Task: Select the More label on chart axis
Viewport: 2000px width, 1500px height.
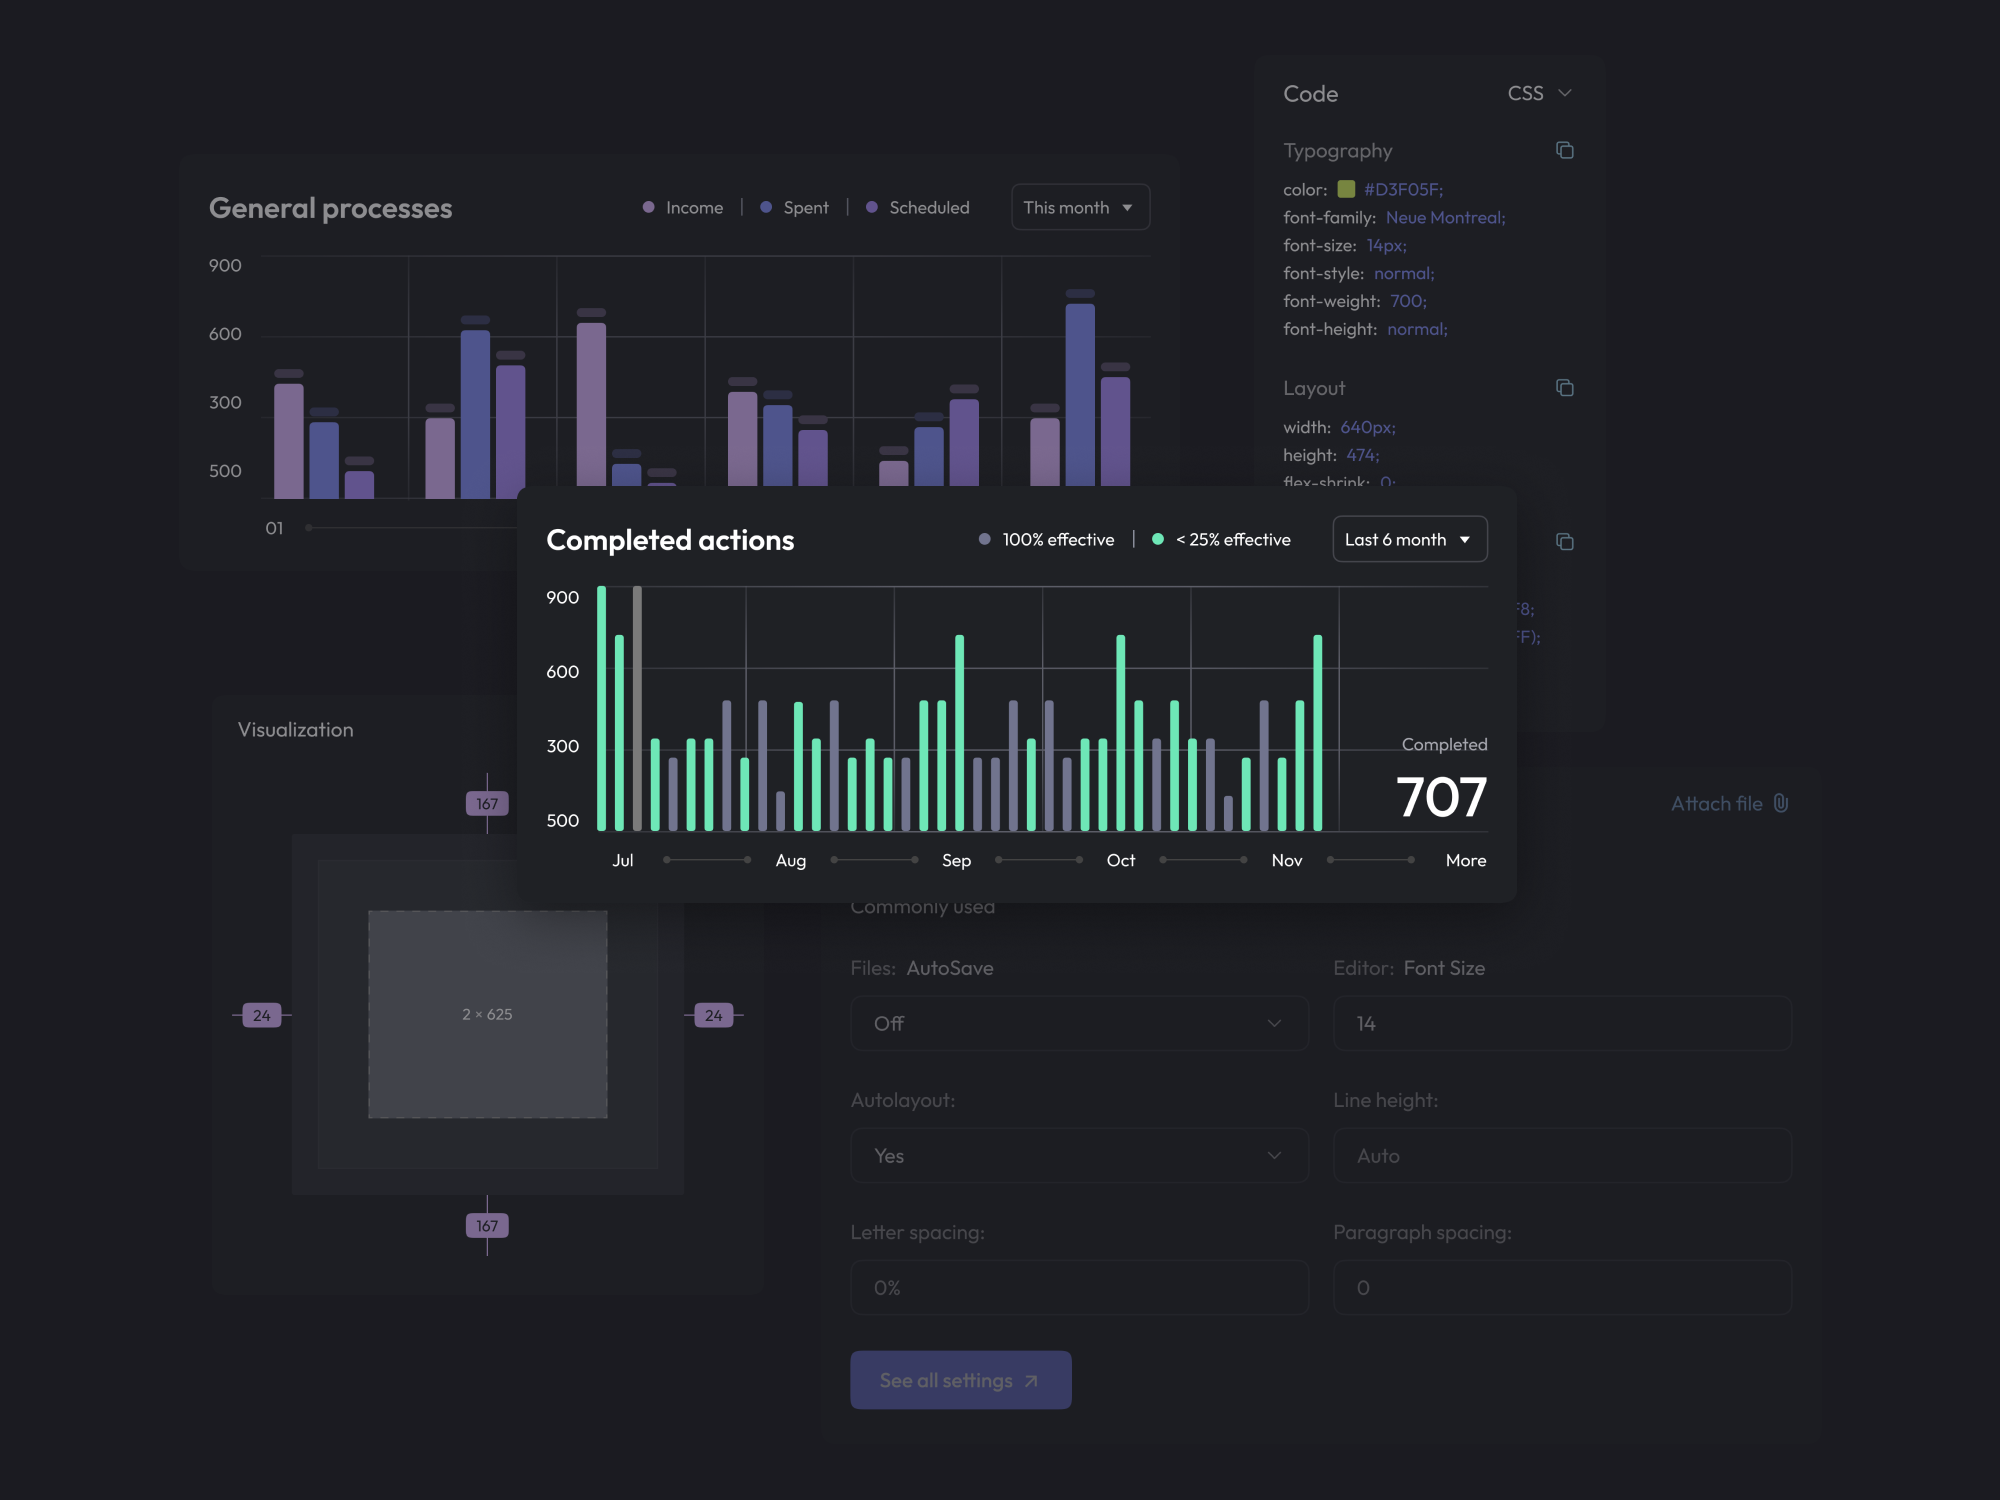Action: pos(1465,860)
